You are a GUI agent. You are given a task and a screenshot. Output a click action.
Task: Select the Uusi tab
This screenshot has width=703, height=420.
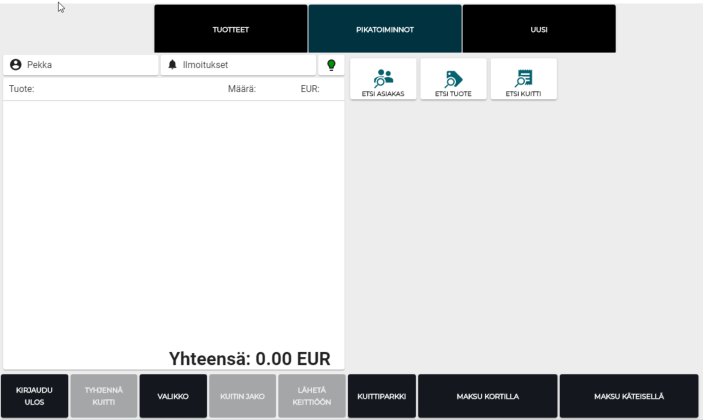point(539,29)
